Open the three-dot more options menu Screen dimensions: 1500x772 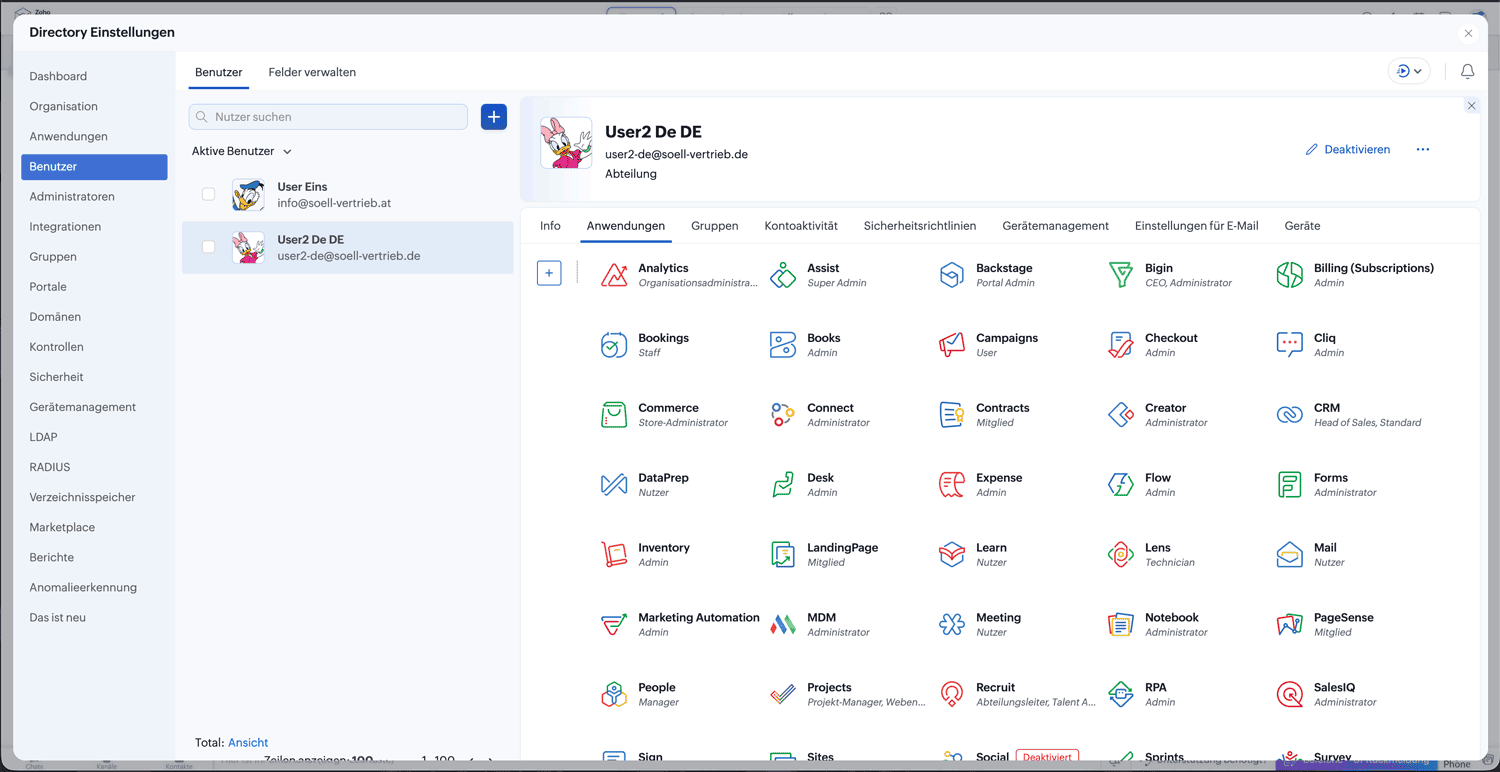1423,150
